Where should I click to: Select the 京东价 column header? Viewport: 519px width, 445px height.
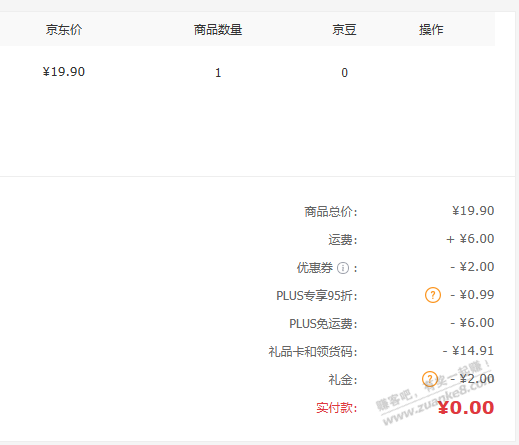click(64, 30)
